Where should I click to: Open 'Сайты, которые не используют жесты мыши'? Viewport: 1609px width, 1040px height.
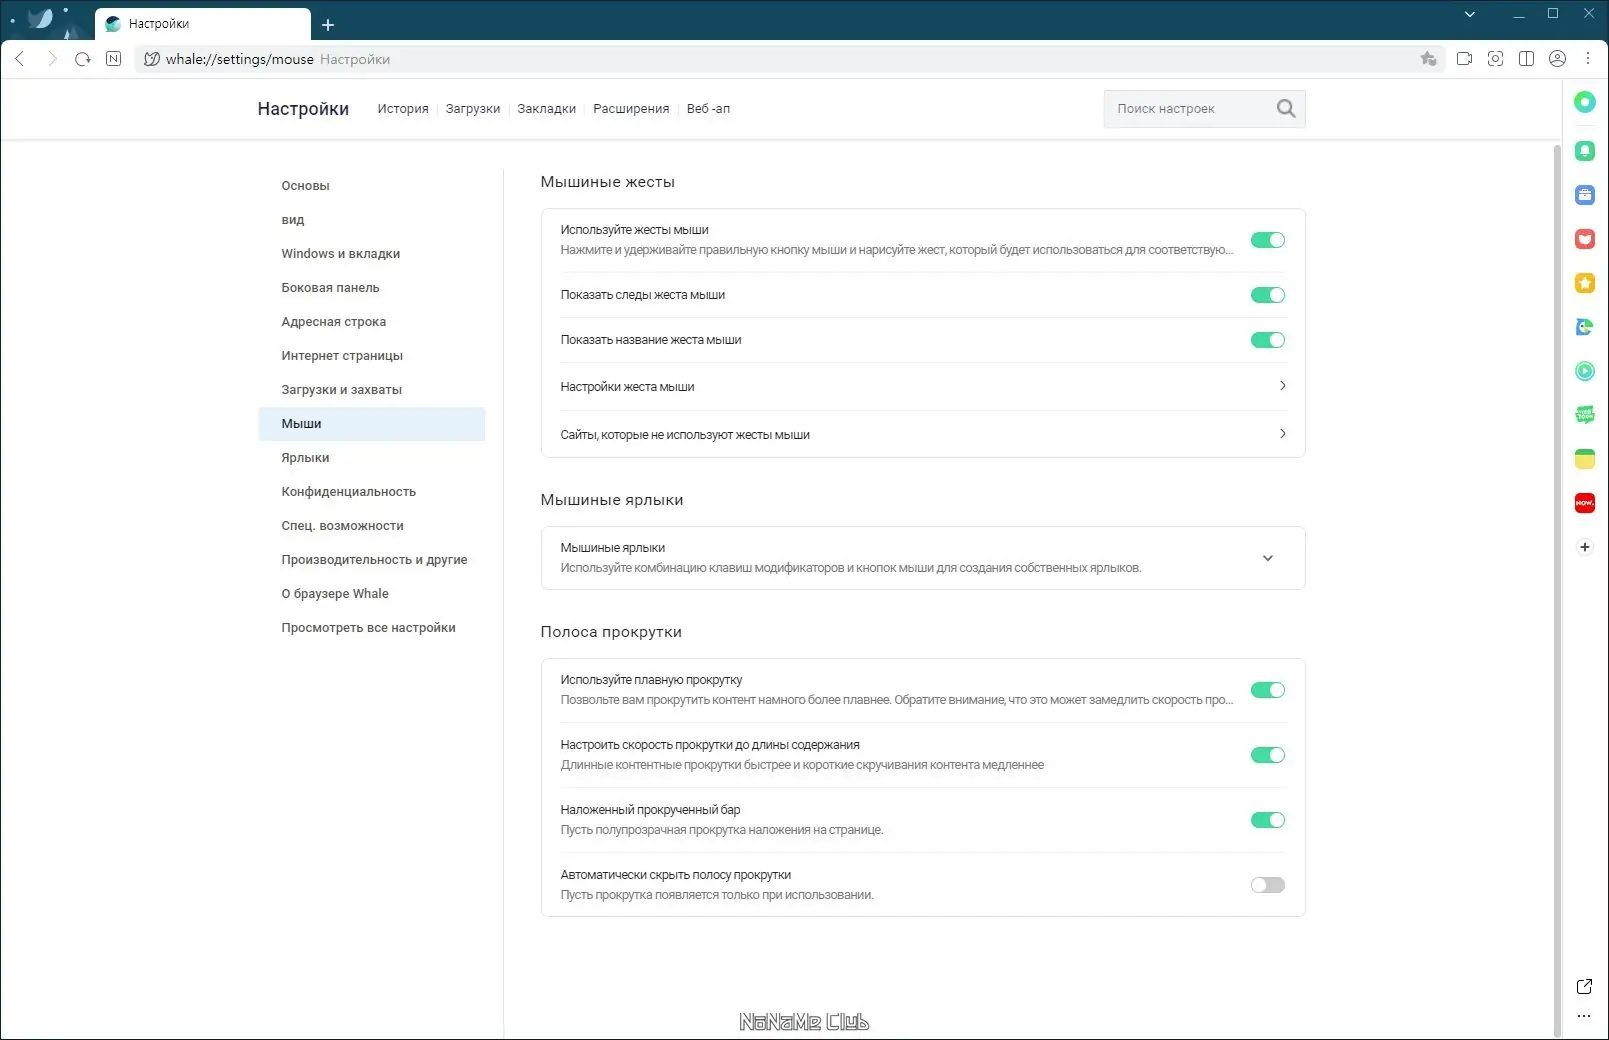(1282, 434)
